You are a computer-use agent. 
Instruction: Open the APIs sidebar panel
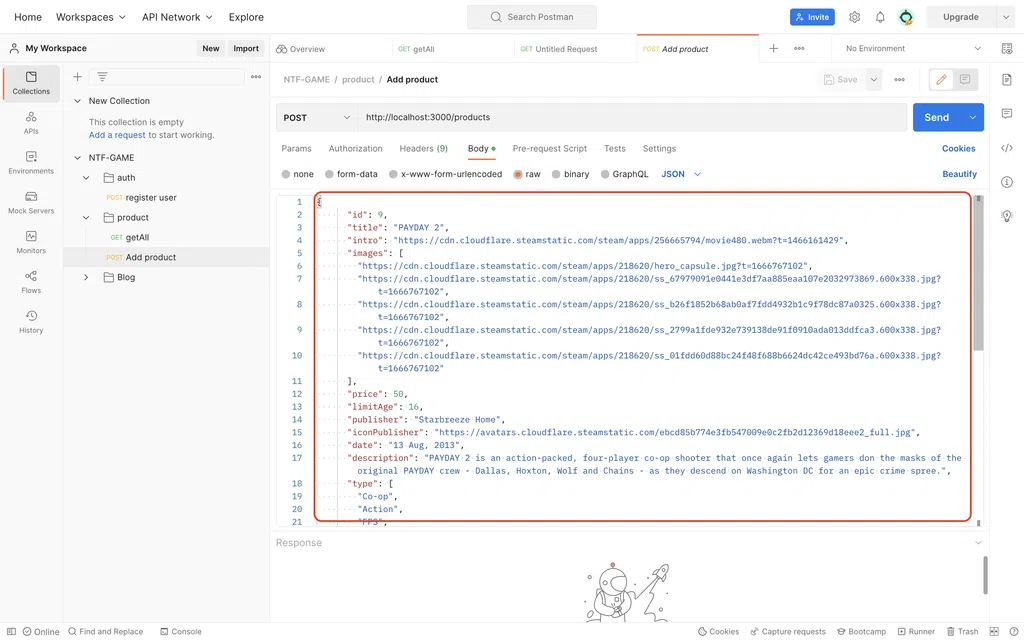31,123
